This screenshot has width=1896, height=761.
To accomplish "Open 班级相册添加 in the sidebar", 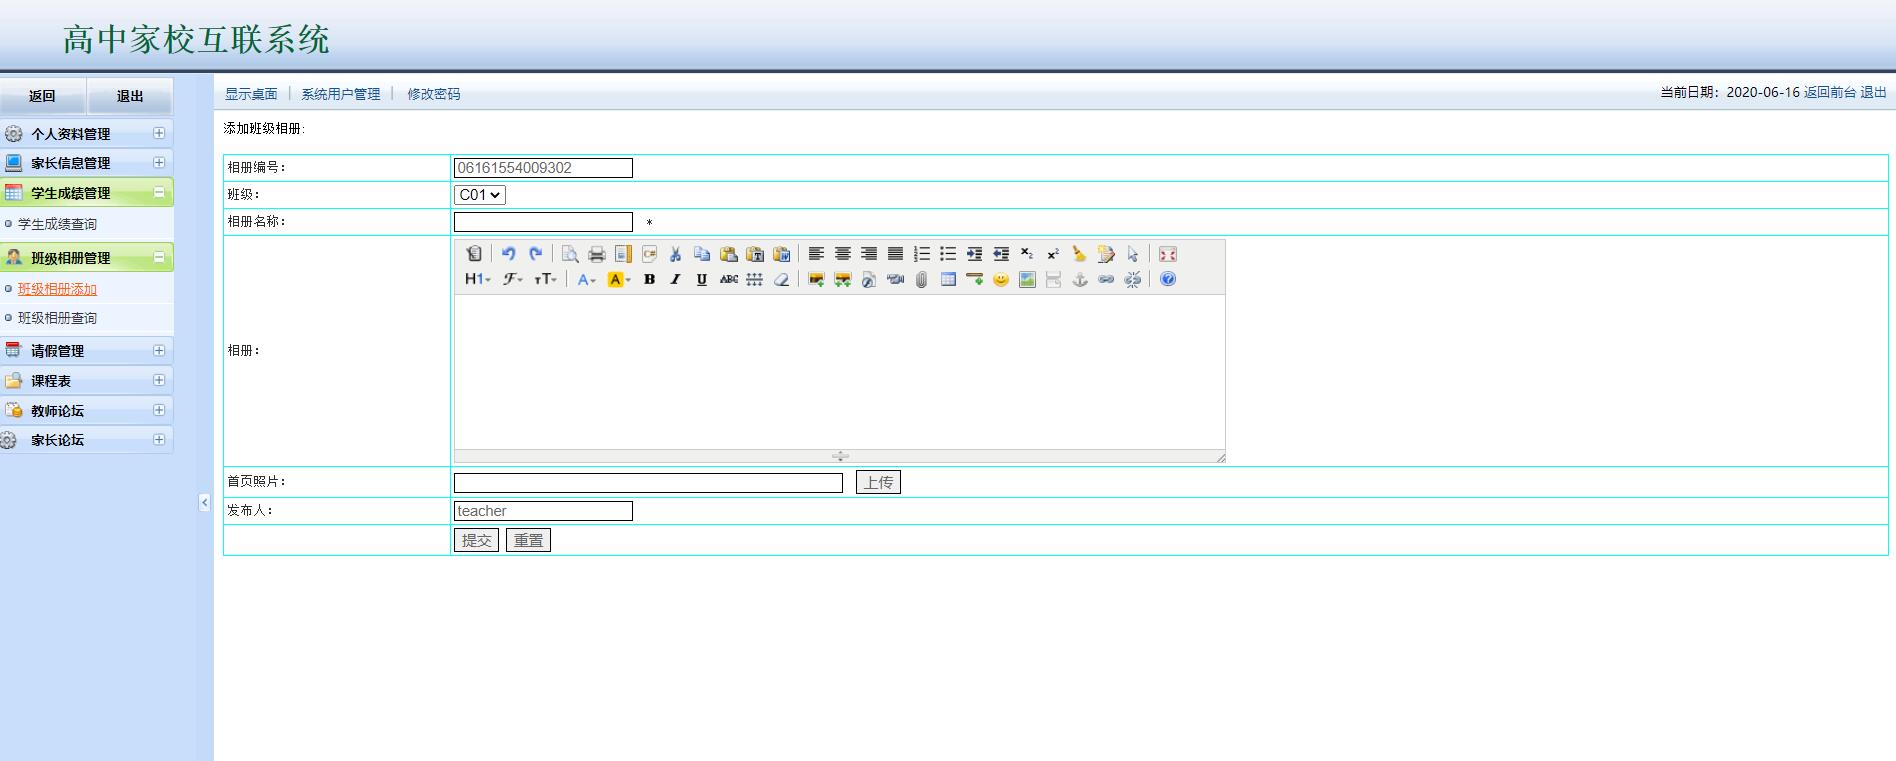I will [x=57, y=289].
